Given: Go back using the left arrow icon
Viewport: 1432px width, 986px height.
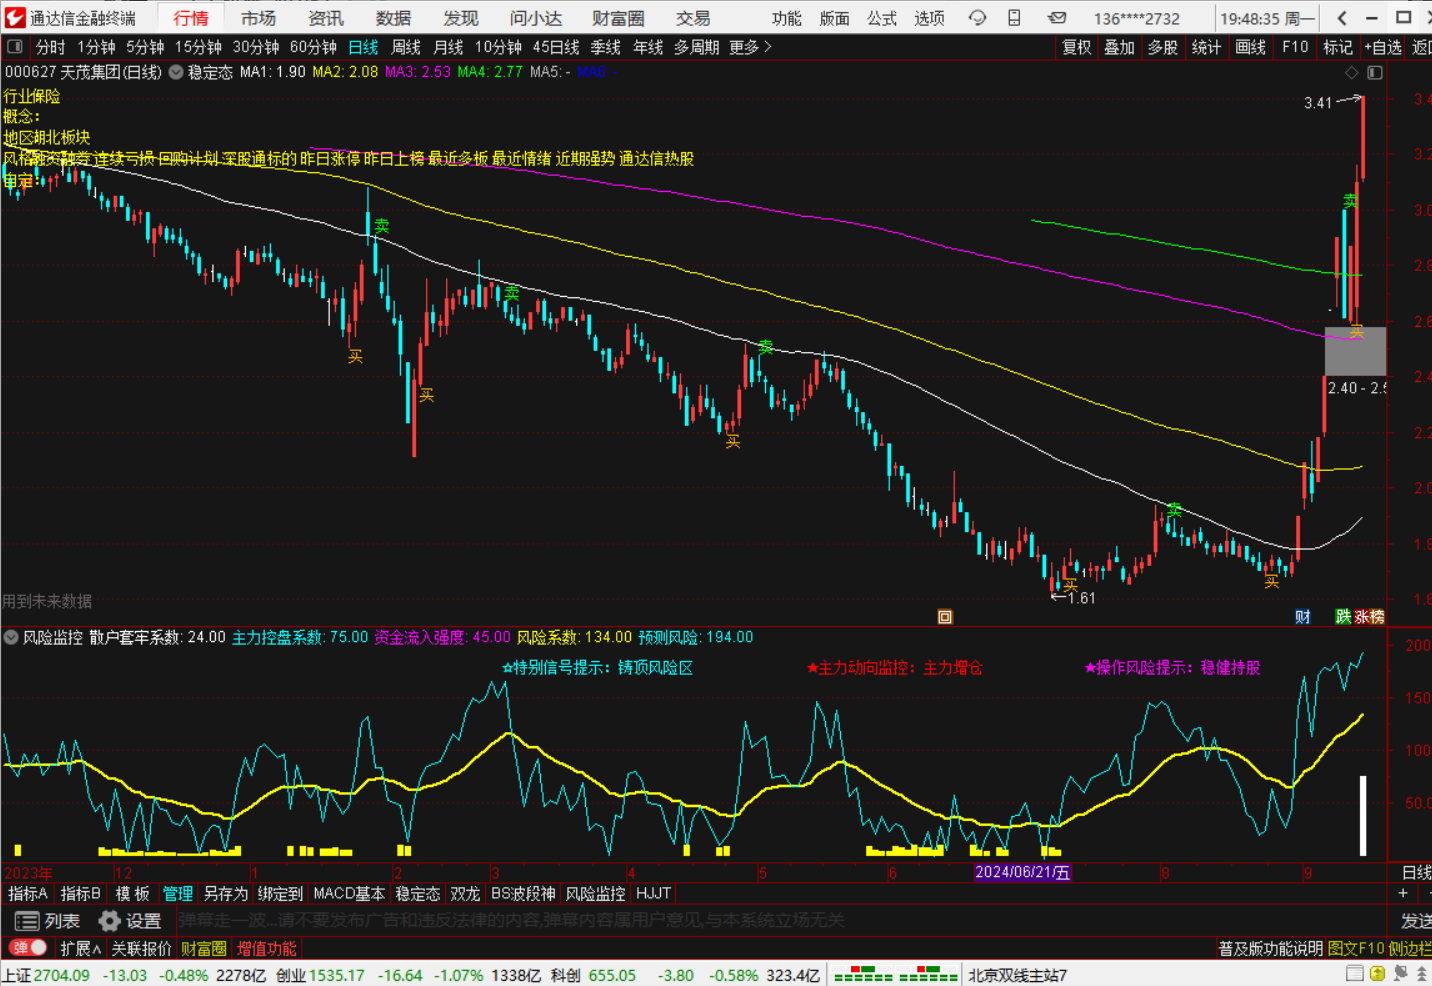Looking at the screenshot, I should pos(1342,18).
